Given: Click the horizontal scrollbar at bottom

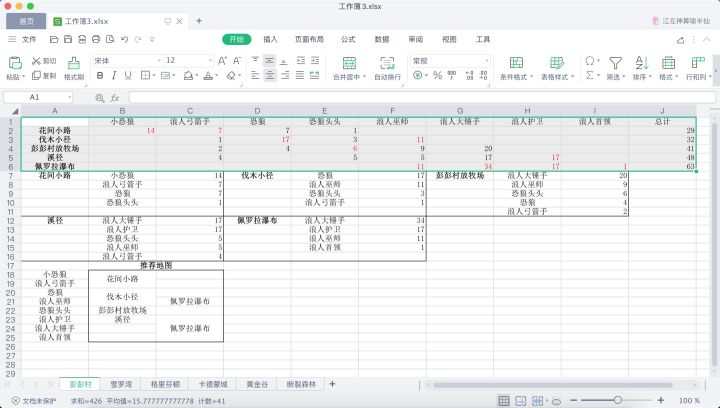Looking at the screenshot, I should point(553,385).
